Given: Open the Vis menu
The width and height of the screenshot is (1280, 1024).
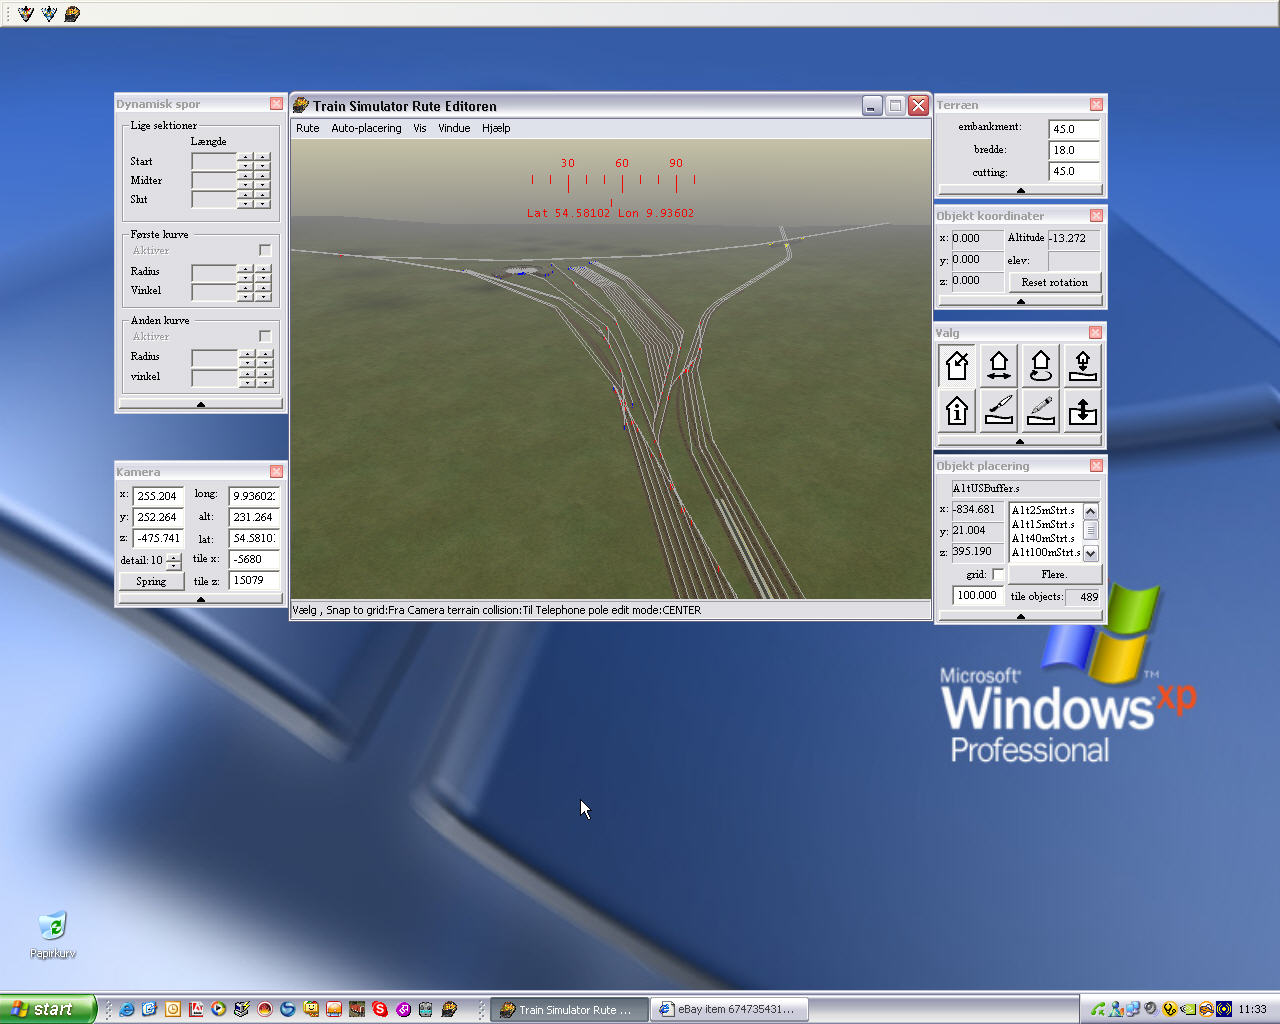Looking at the screenshot, I should (420, 128).
